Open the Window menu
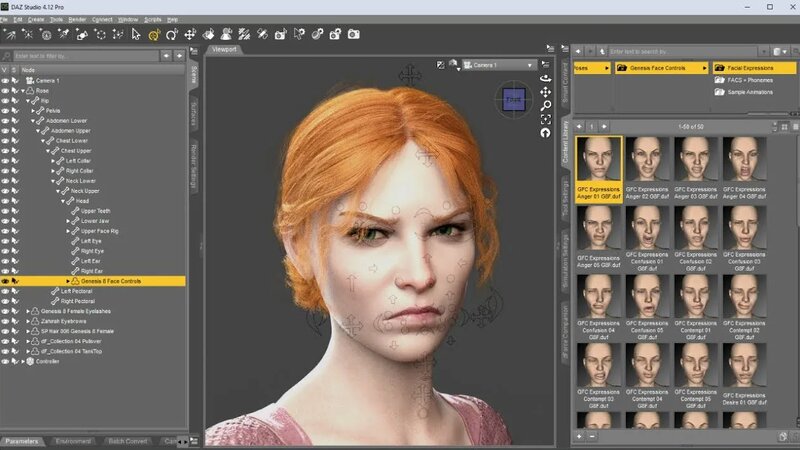800x450 pixels. [x=128, y=19]
